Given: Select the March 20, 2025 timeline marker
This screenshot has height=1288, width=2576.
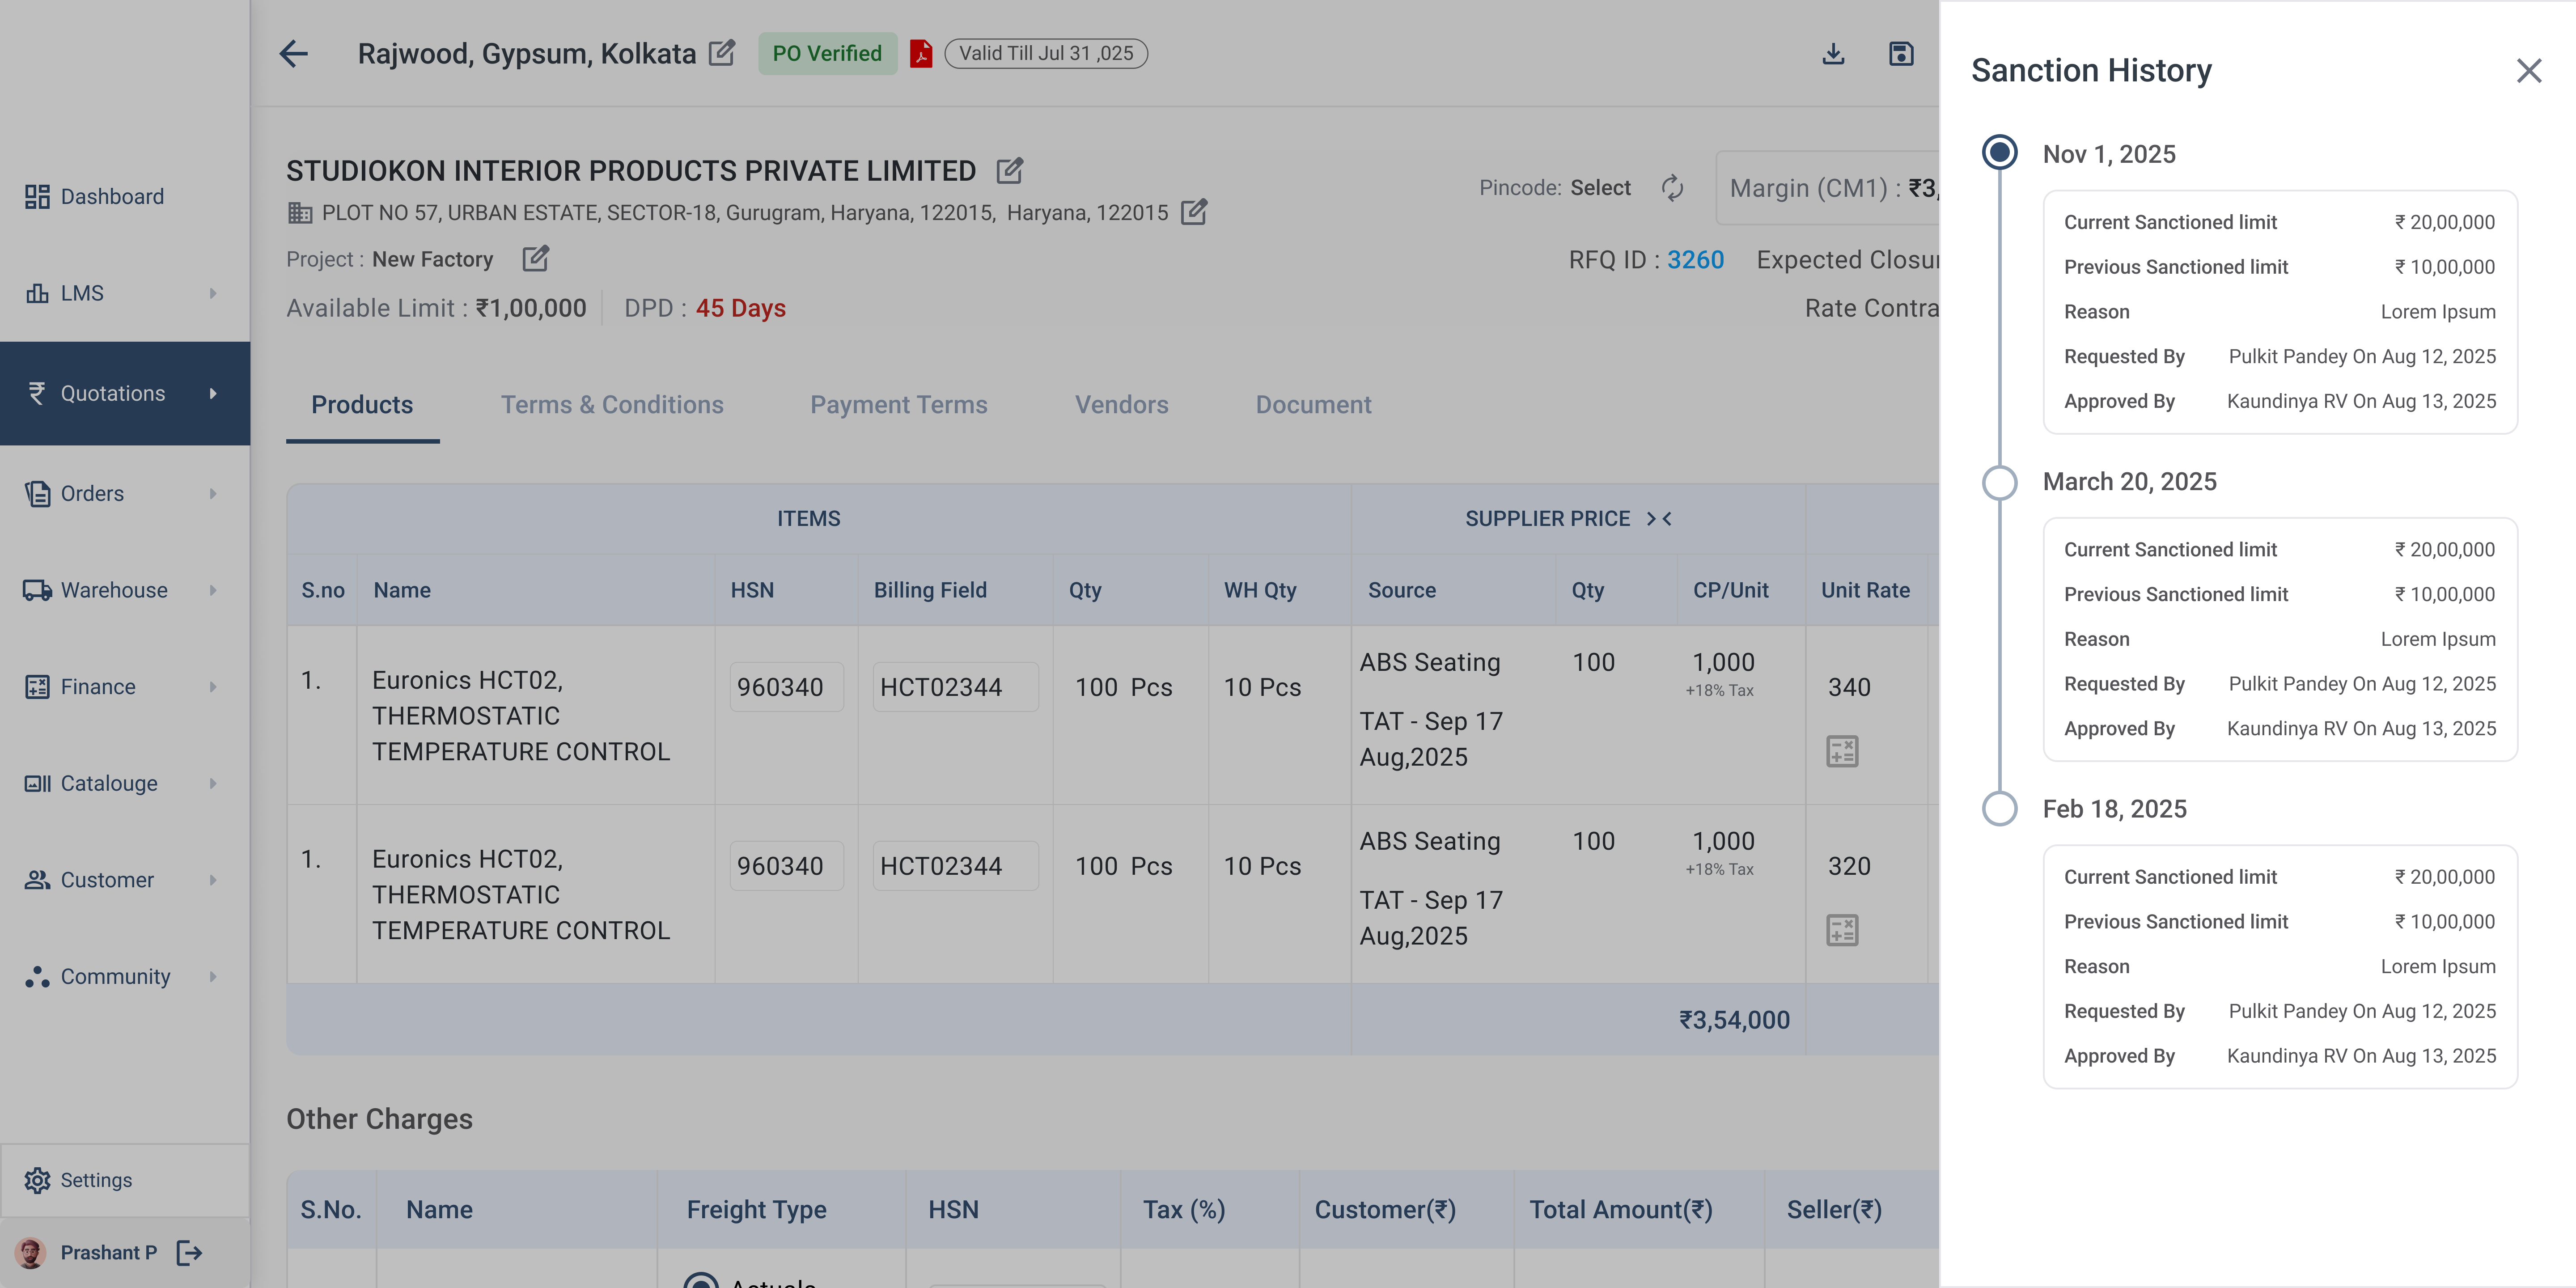Looking at the screenshot, I should (x=1999, y=482).
